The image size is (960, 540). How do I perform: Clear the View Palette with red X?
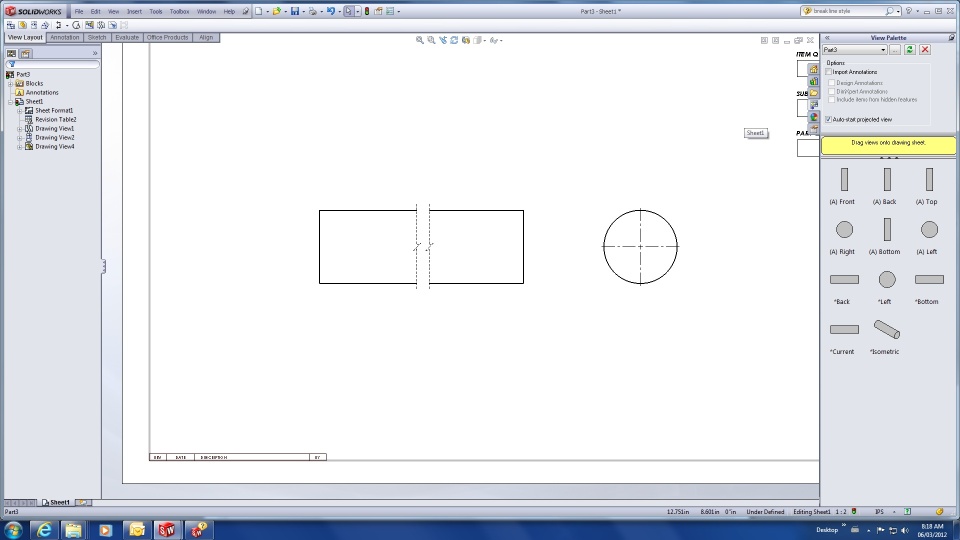coord(925,50)
